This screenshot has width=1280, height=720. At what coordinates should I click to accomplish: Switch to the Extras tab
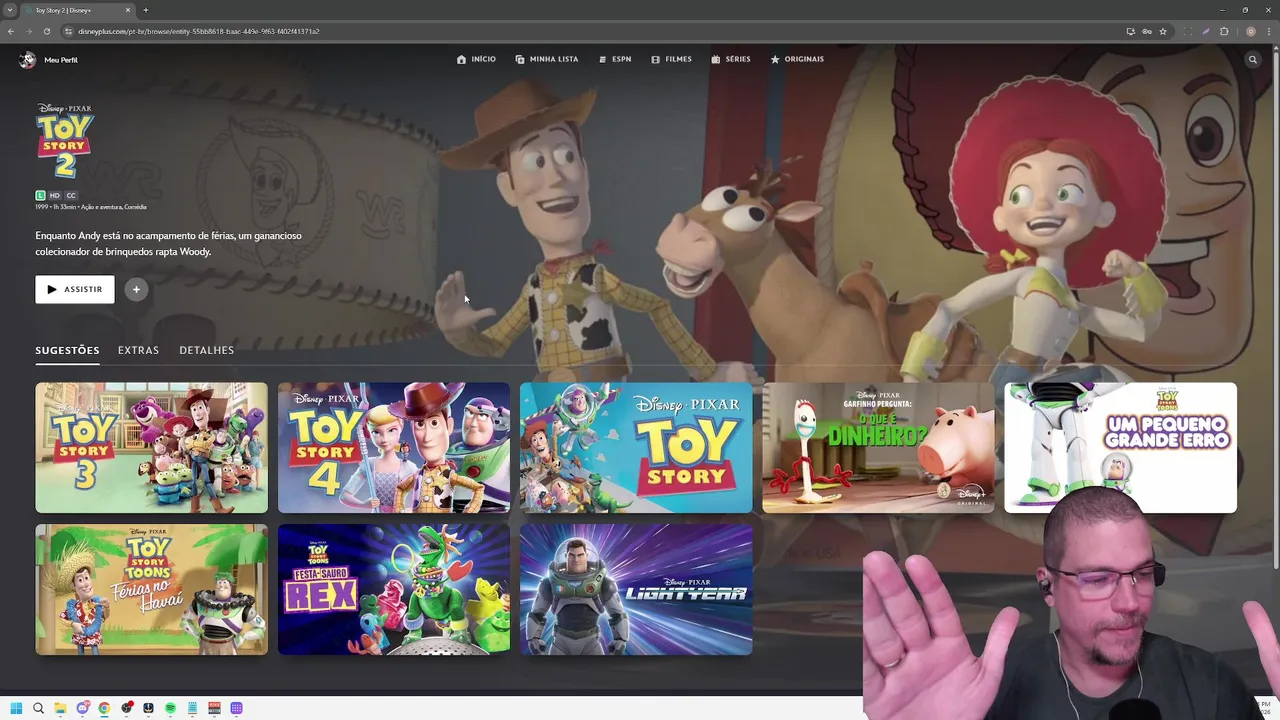(138, 350)
